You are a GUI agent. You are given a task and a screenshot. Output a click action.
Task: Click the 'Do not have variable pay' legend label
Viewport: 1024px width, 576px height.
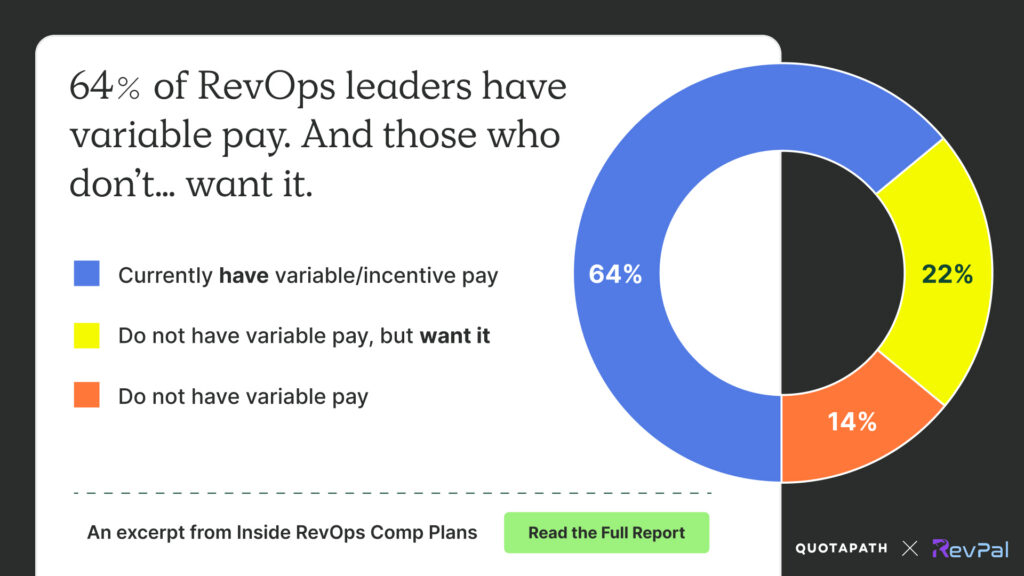point(243,396)
